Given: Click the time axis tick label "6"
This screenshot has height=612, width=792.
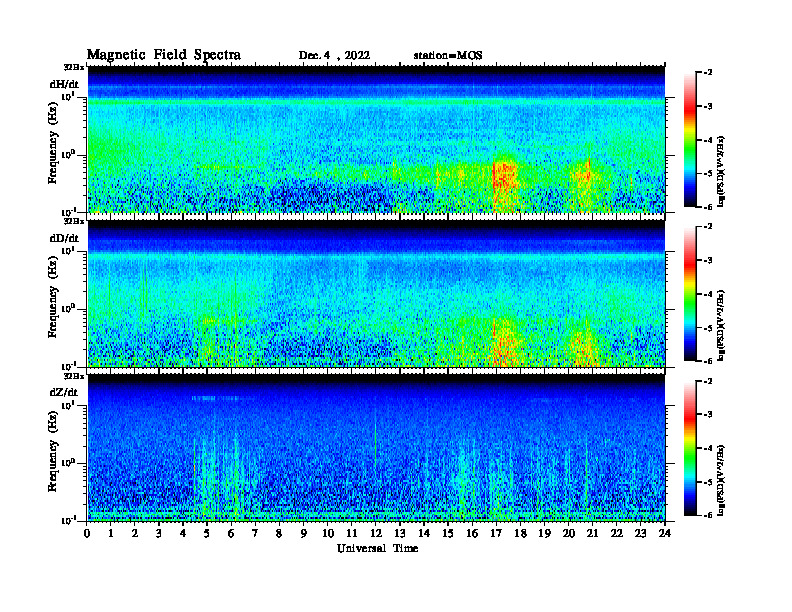Looking at the screenshot, I should click(231, 534).
